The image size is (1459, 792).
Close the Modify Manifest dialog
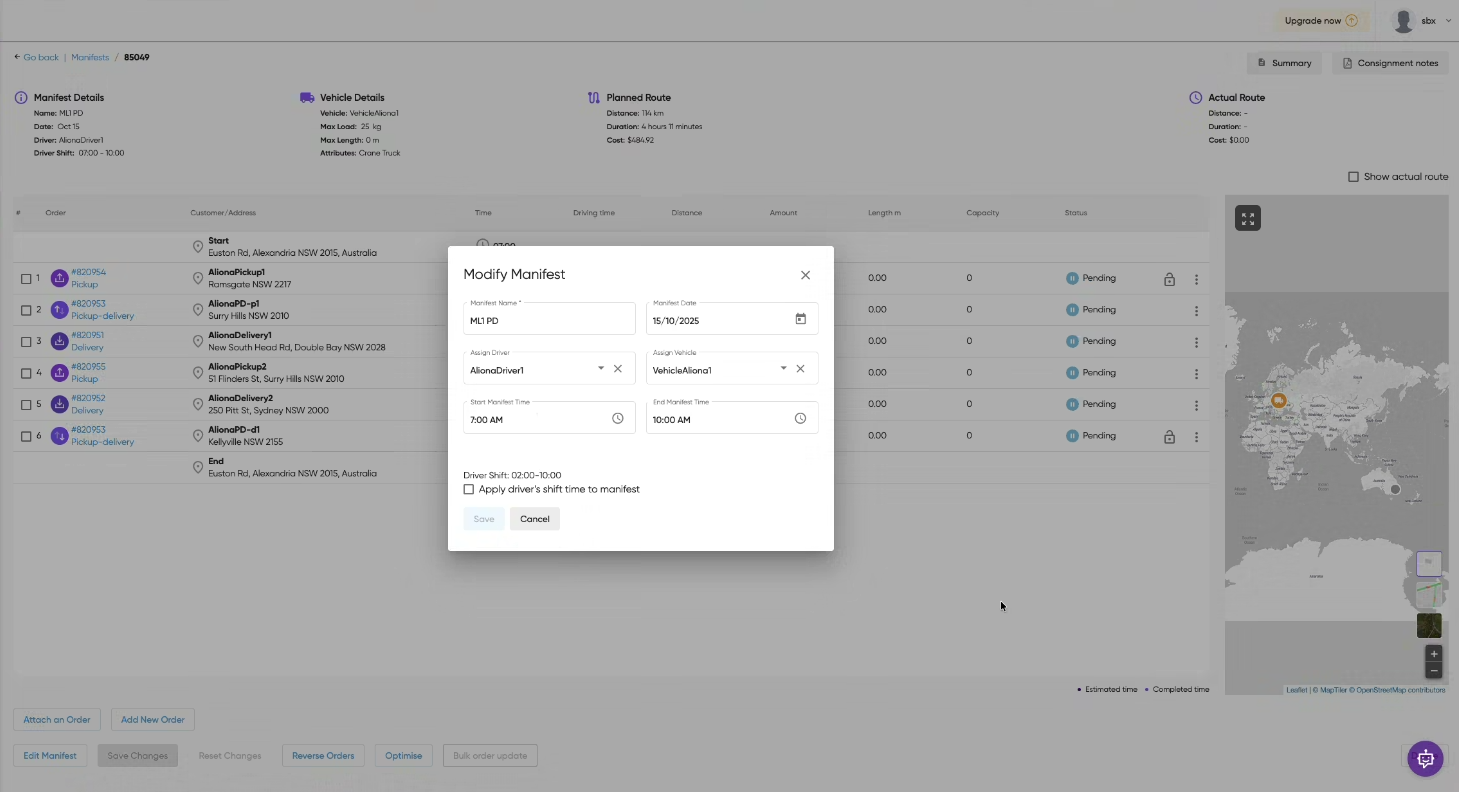pyautogui.click(x=805, y=275)
